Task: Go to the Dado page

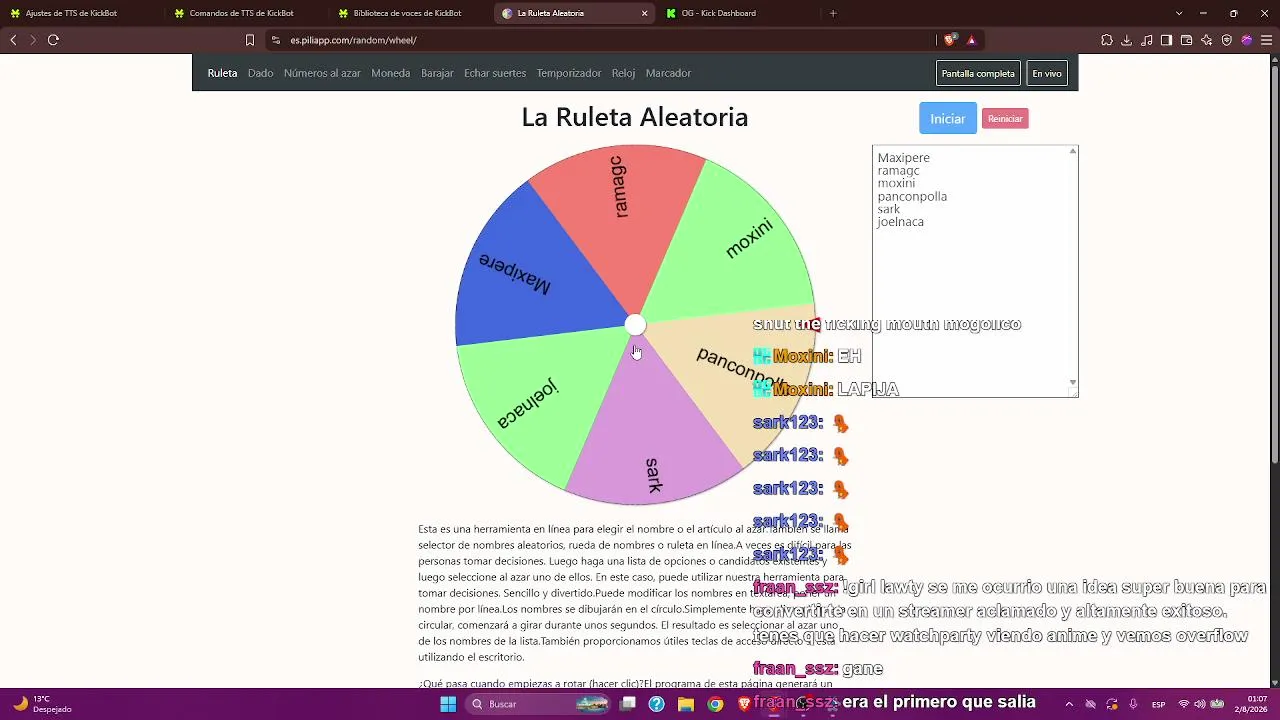Action: coord(260,73)
